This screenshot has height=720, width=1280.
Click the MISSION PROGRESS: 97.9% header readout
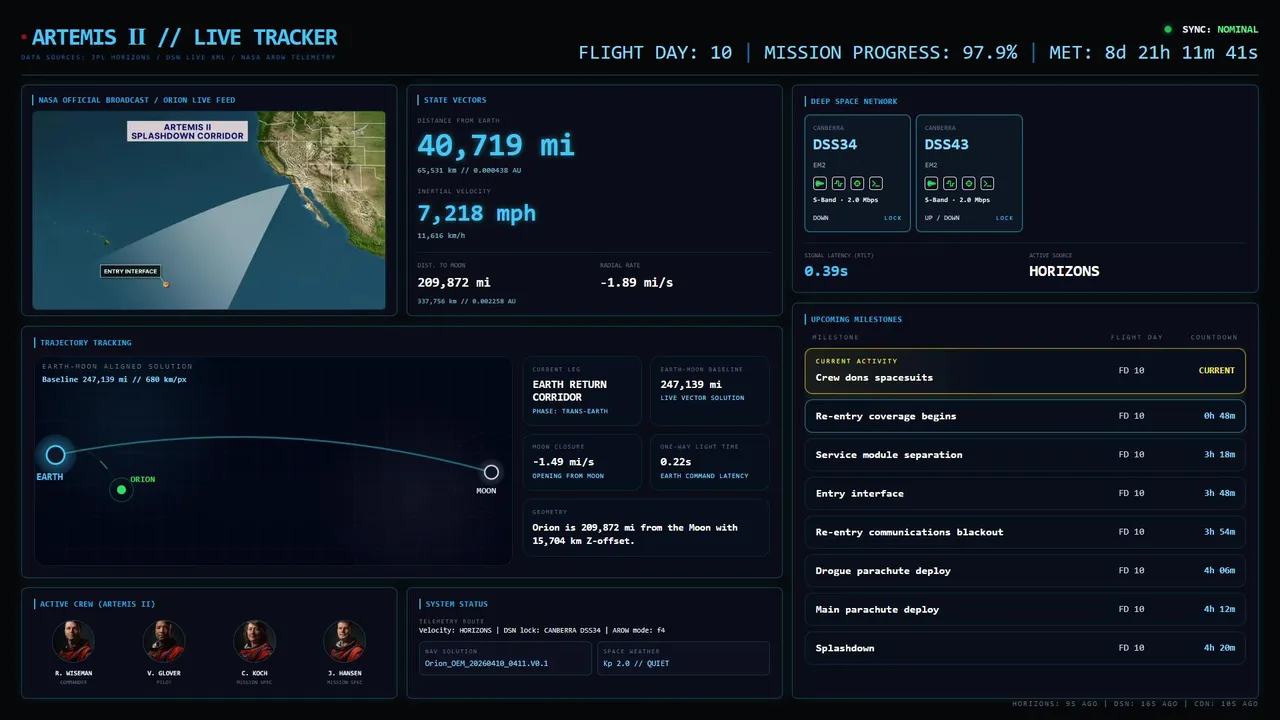coord(891,52)
